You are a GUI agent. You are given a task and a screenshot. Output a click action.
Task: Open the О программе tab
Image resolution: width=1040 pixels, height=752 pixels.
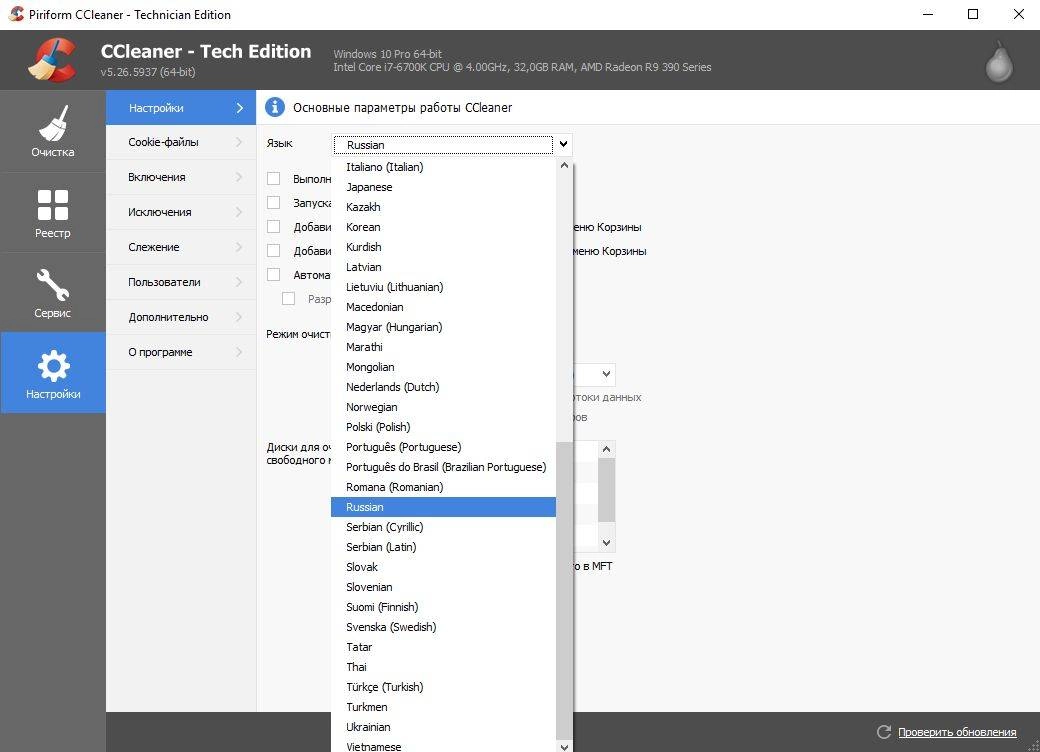181,352
